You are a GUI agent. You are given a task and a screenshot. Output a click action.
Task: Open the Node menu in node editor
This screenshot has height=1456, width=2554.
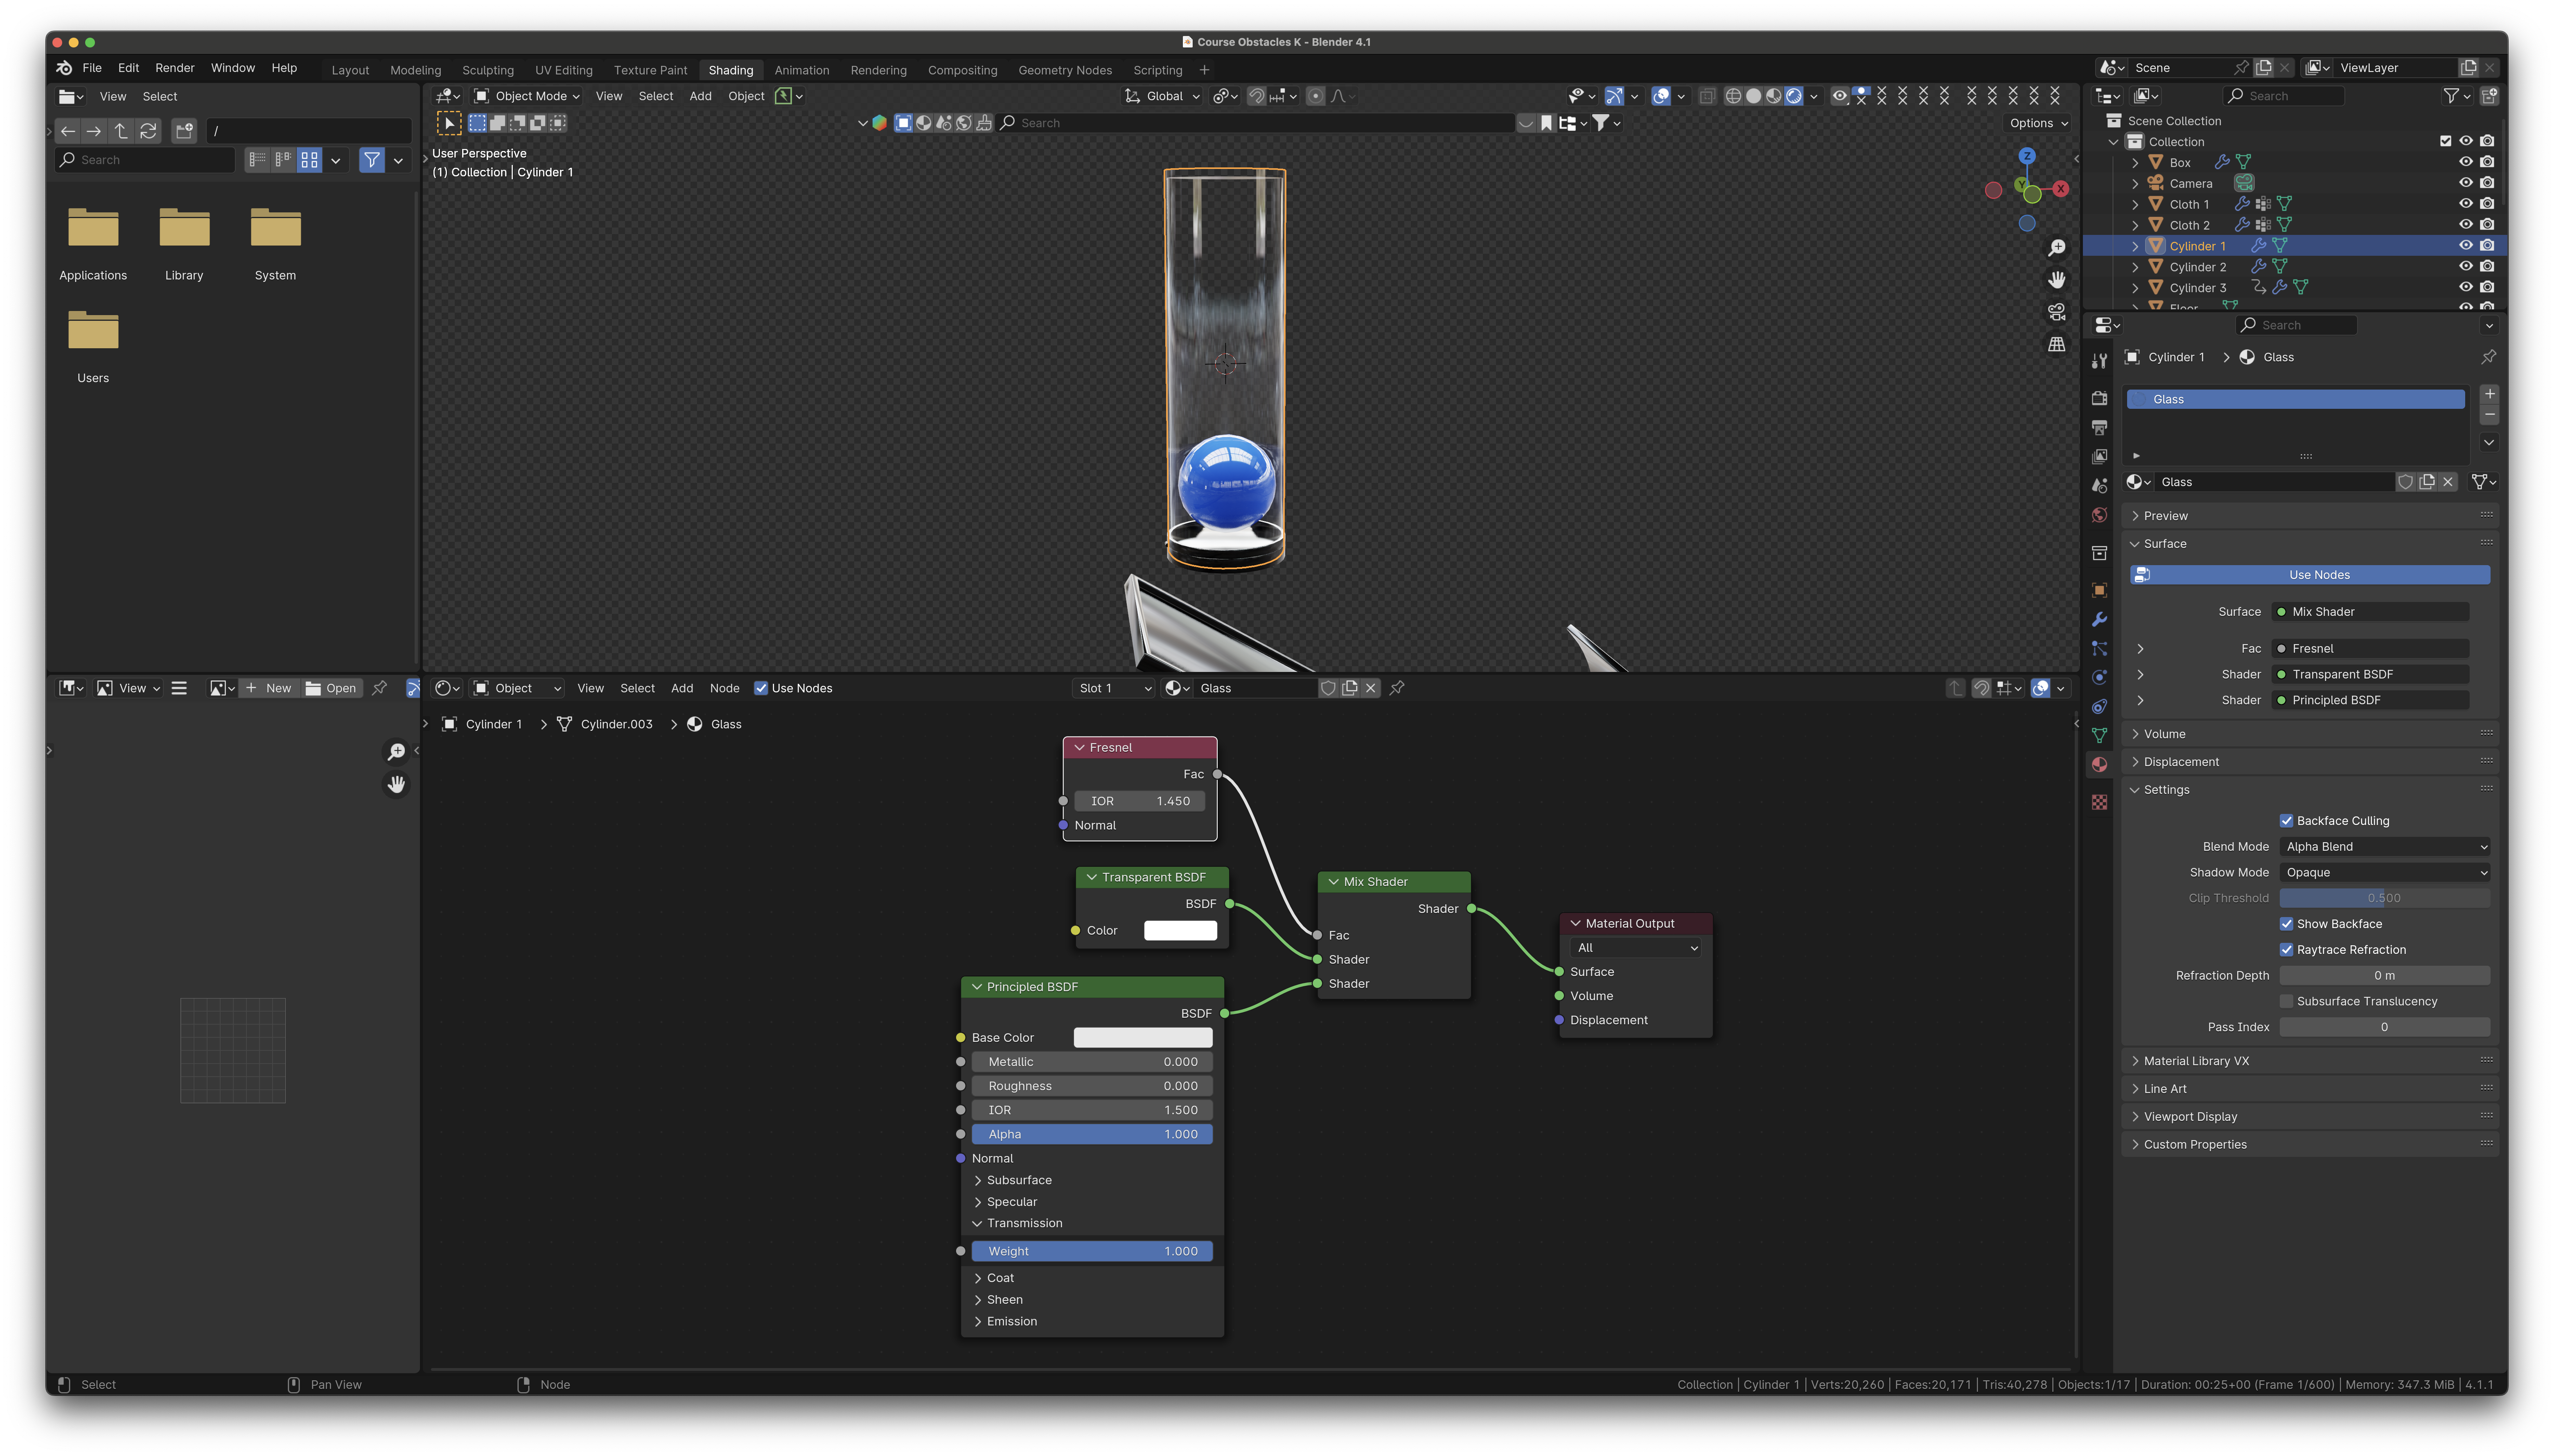[724, 688]
